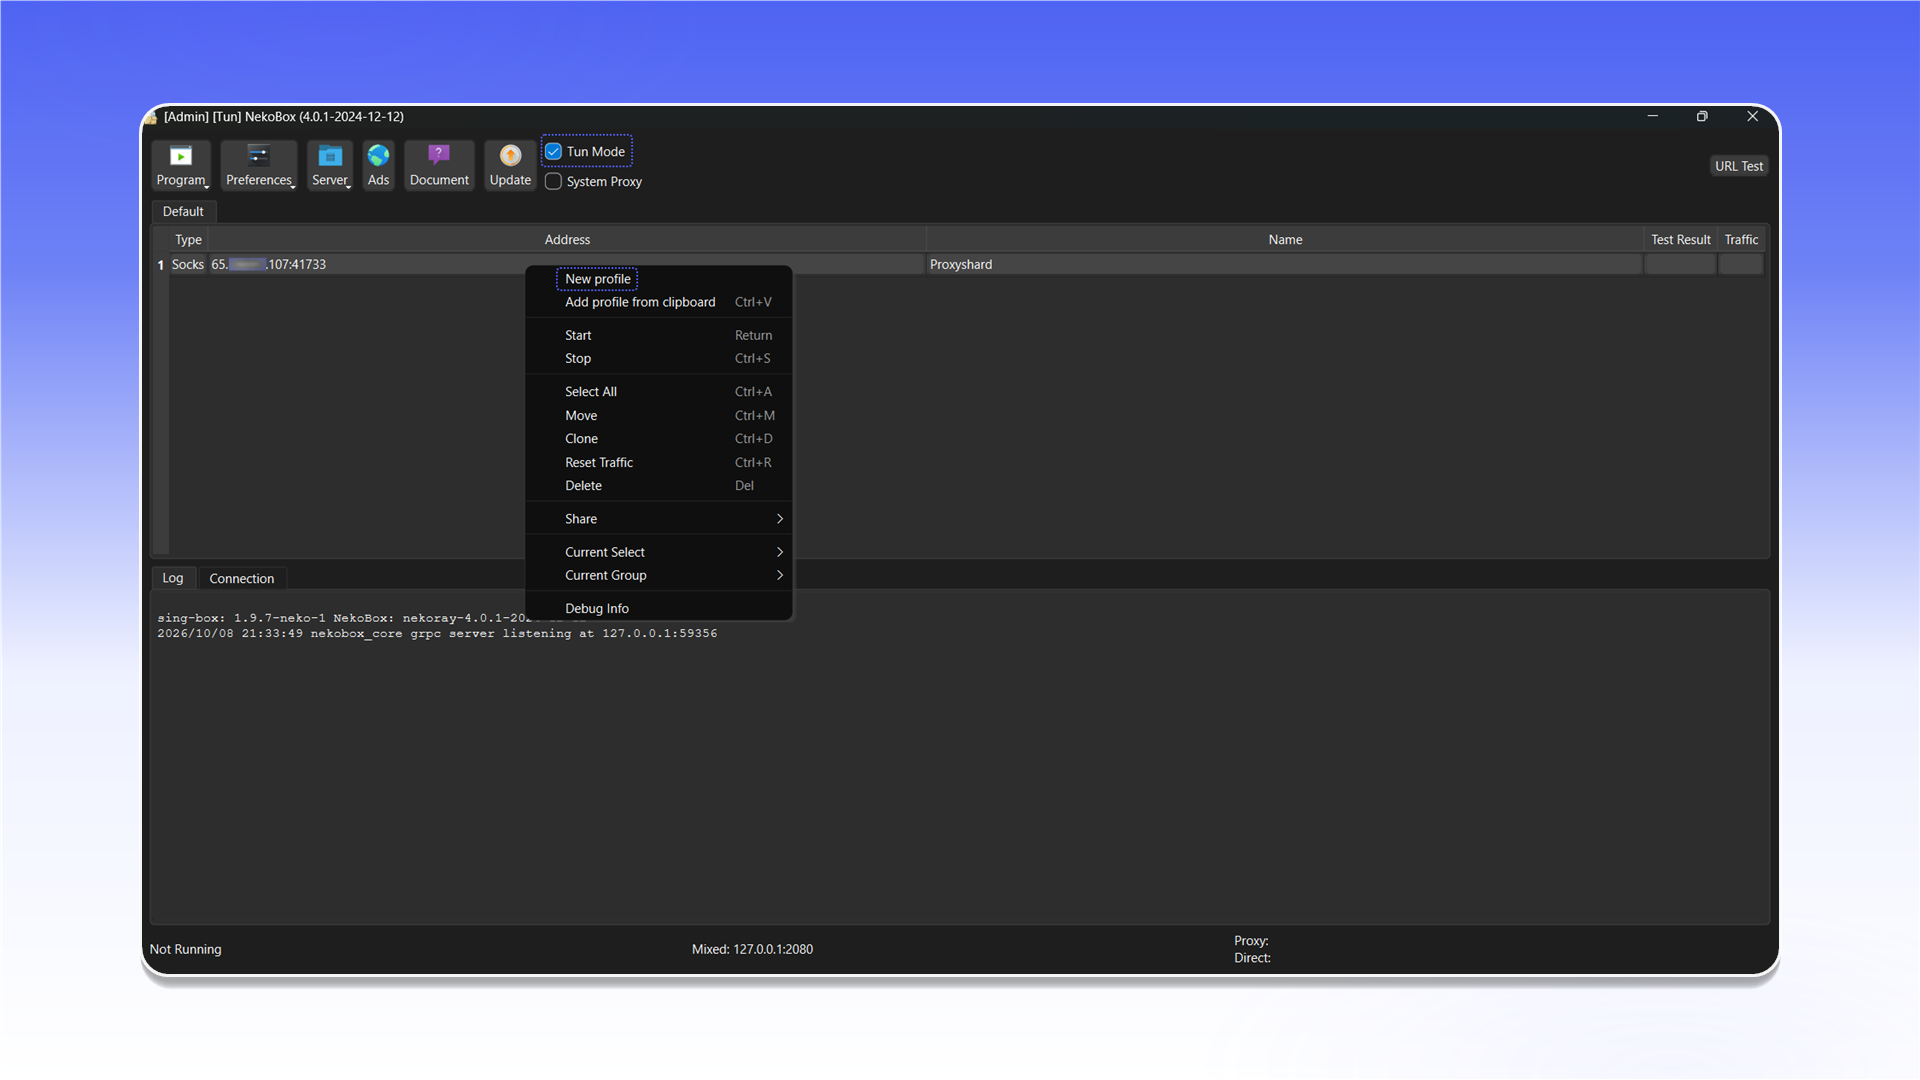Sort by the Address column header
The width and height of the screenshot is (1920, 1080).
pyautogui.click(x=567, y=240)
